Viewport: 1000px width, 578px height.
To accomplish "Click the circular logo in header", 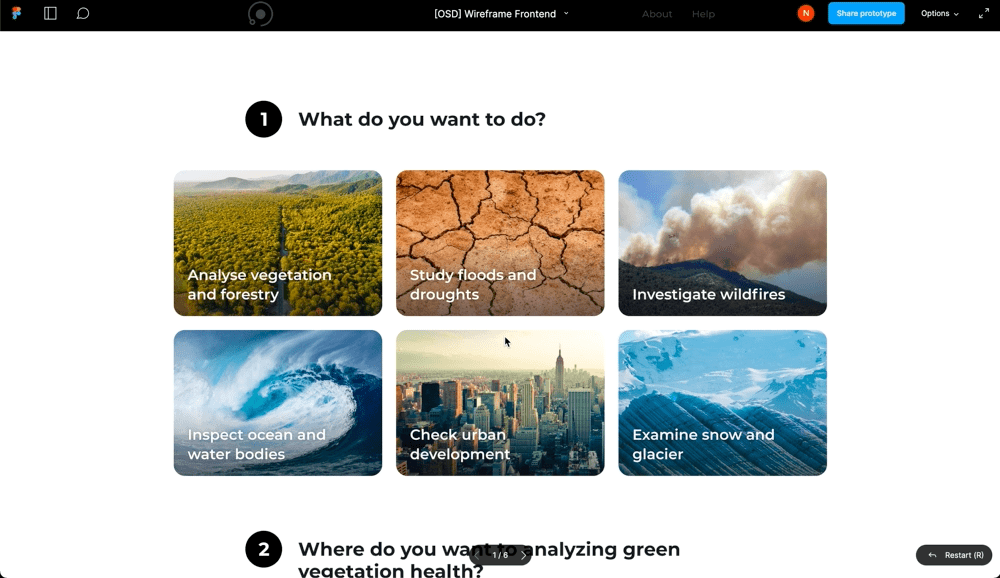I will tap(260, 14).
